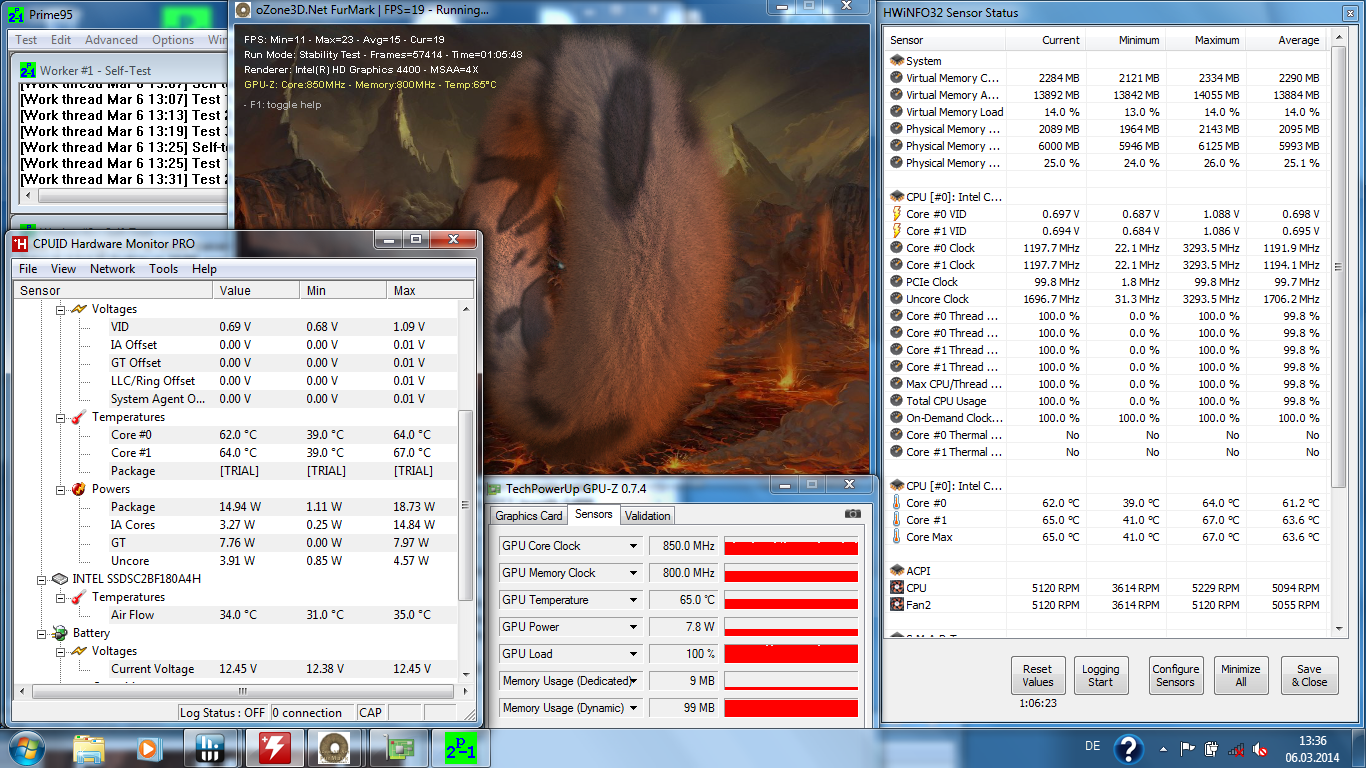Click the Average column header in HWiNFO

click(1287, 40)
